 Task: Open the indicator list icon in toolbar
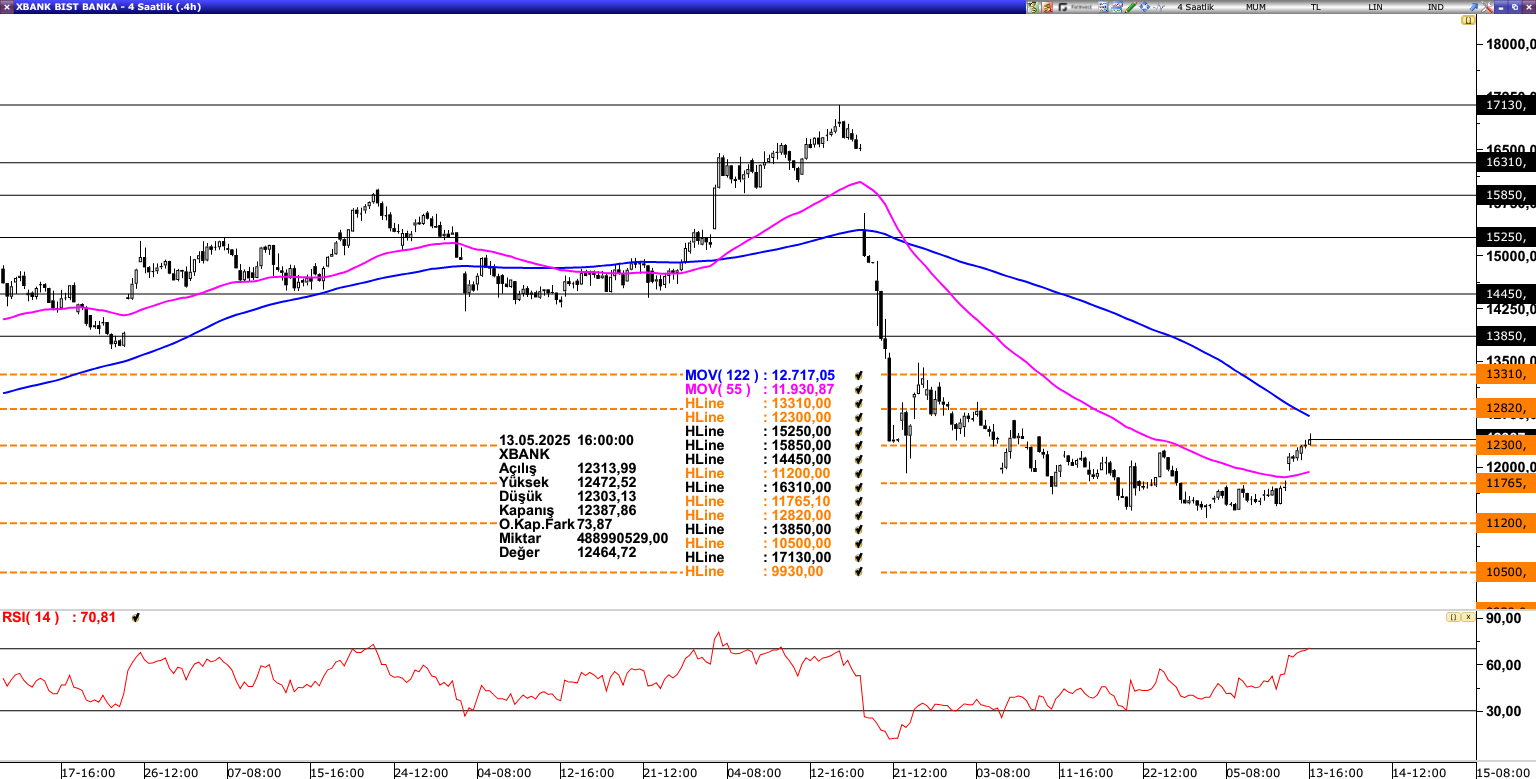1103,7
